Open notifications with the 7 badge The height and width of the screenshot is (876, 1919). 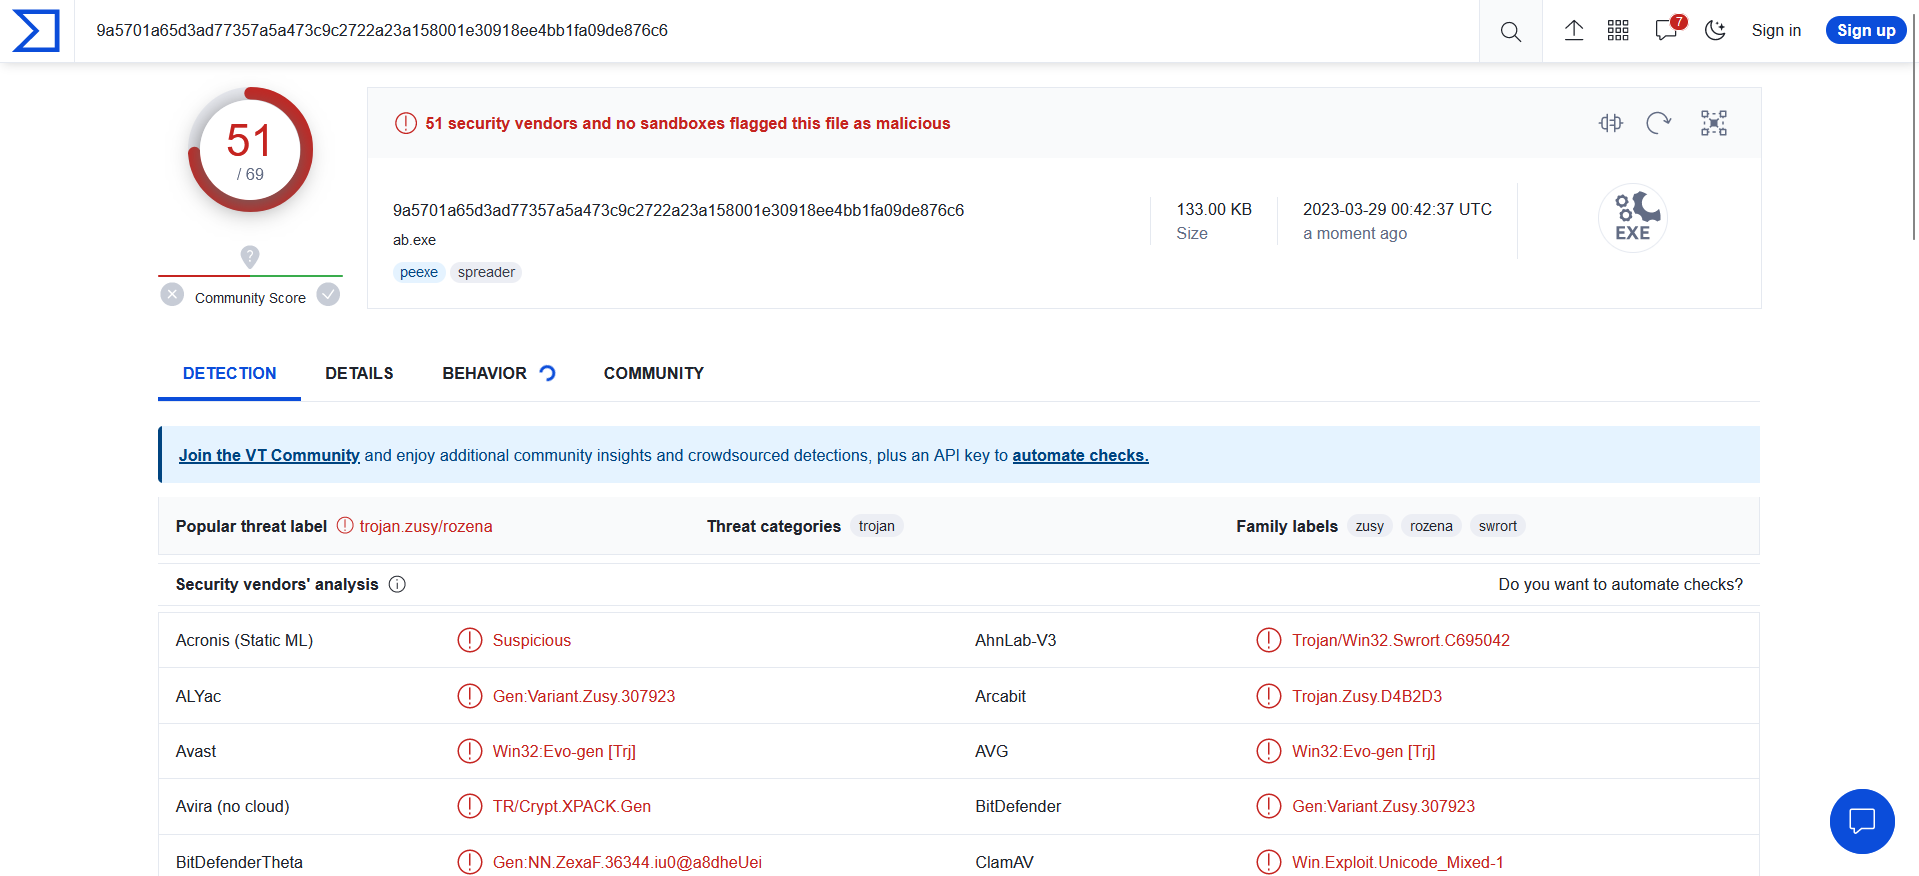pyautogui.click(x=1668, y=29)
